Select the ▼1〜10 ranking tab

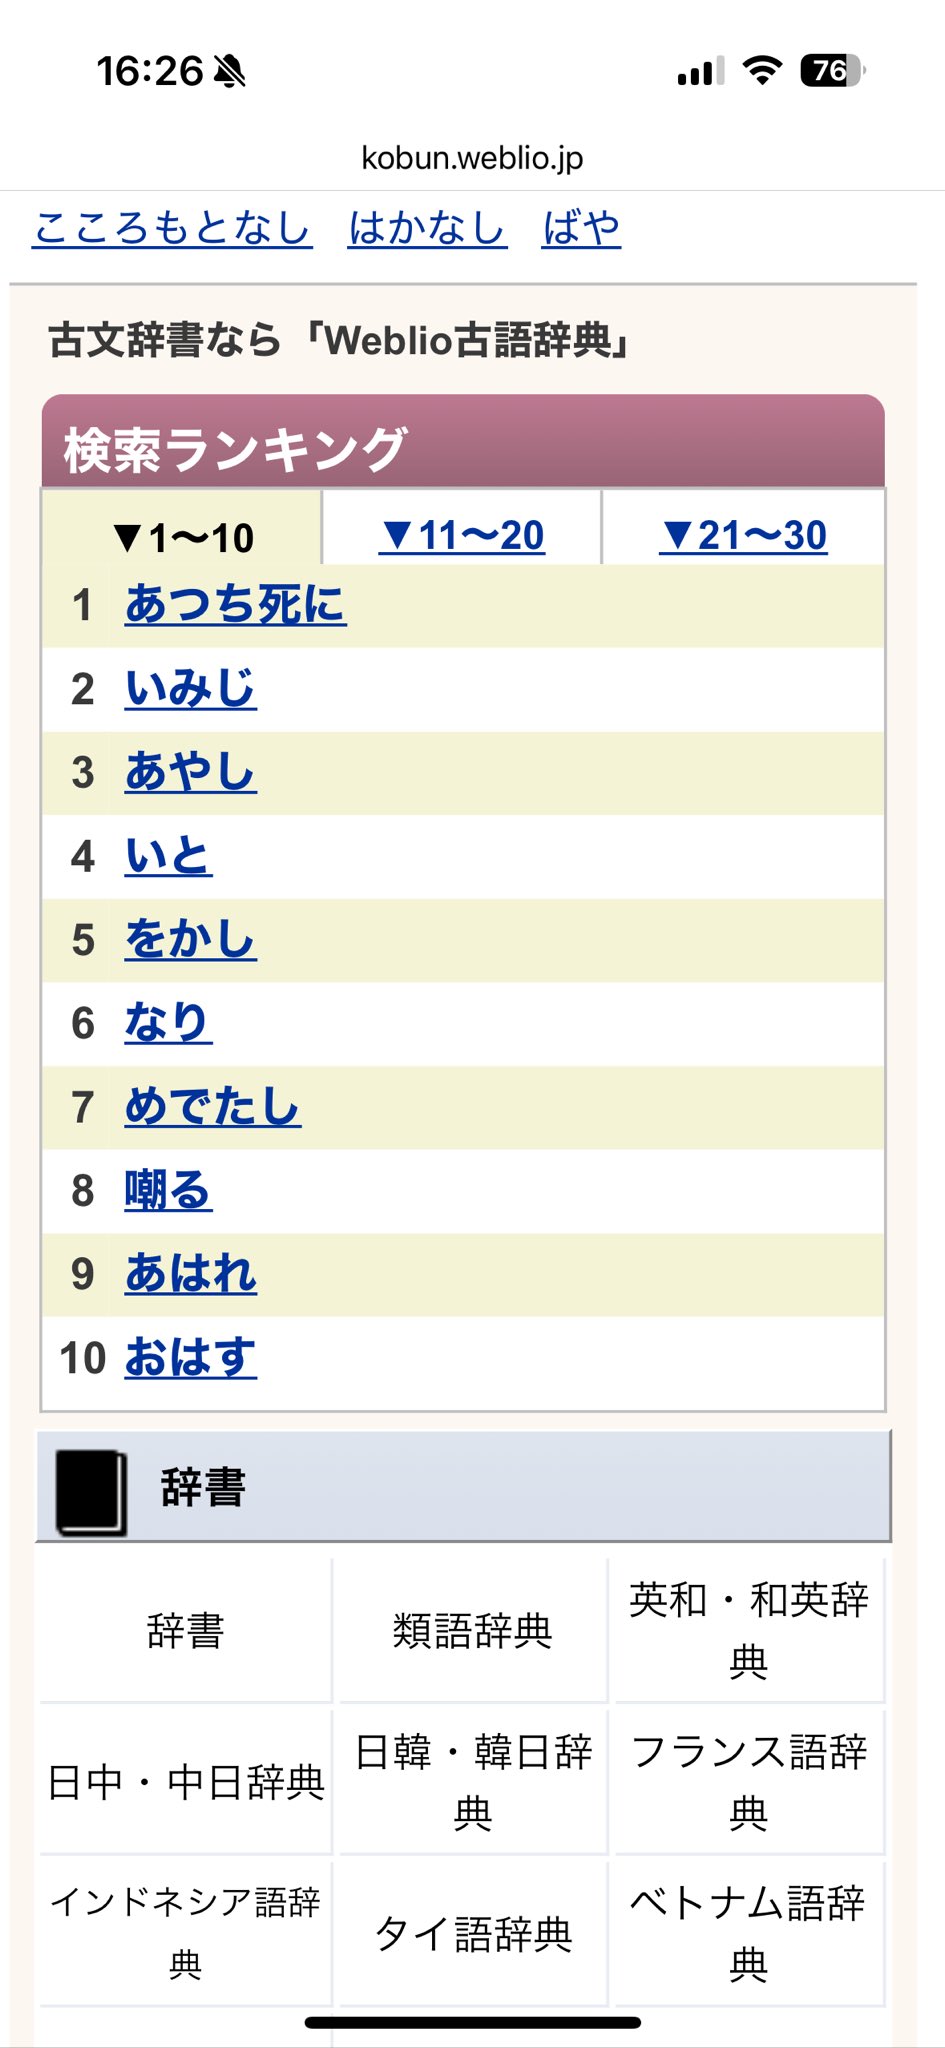(182, 538)
